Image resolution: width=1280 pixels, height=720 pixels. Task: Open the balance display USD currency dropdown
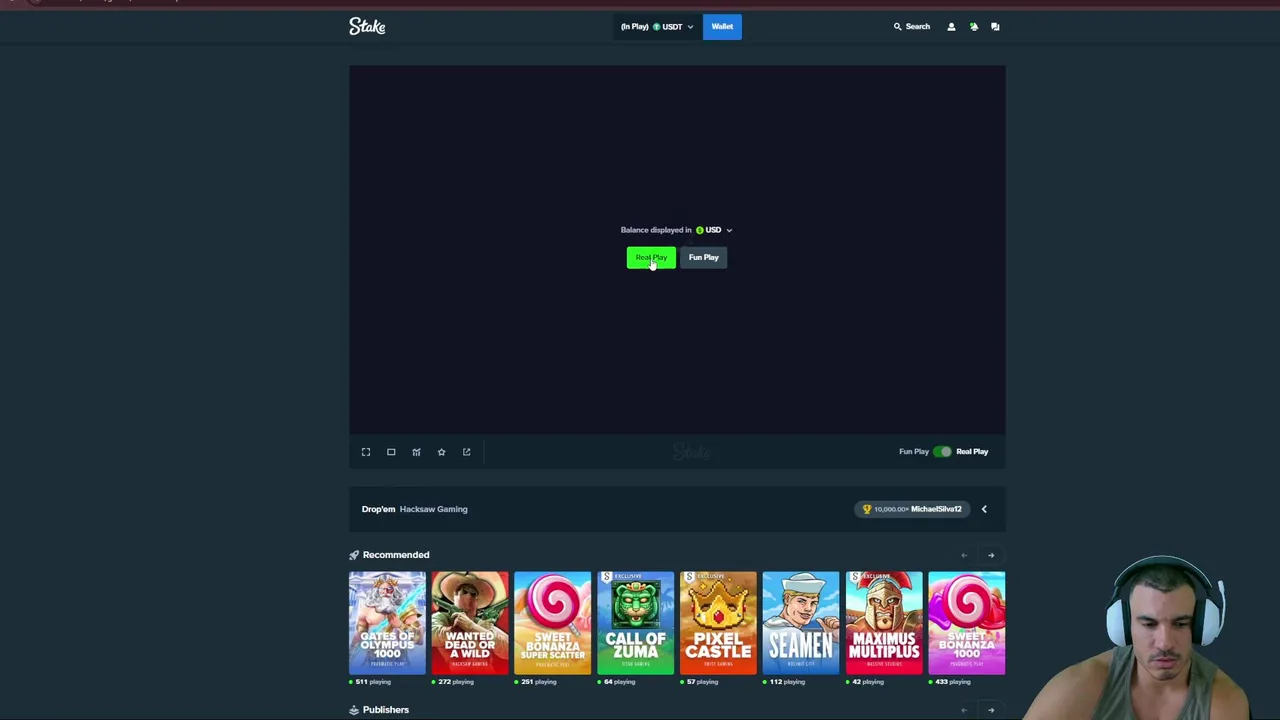[714, 230]
